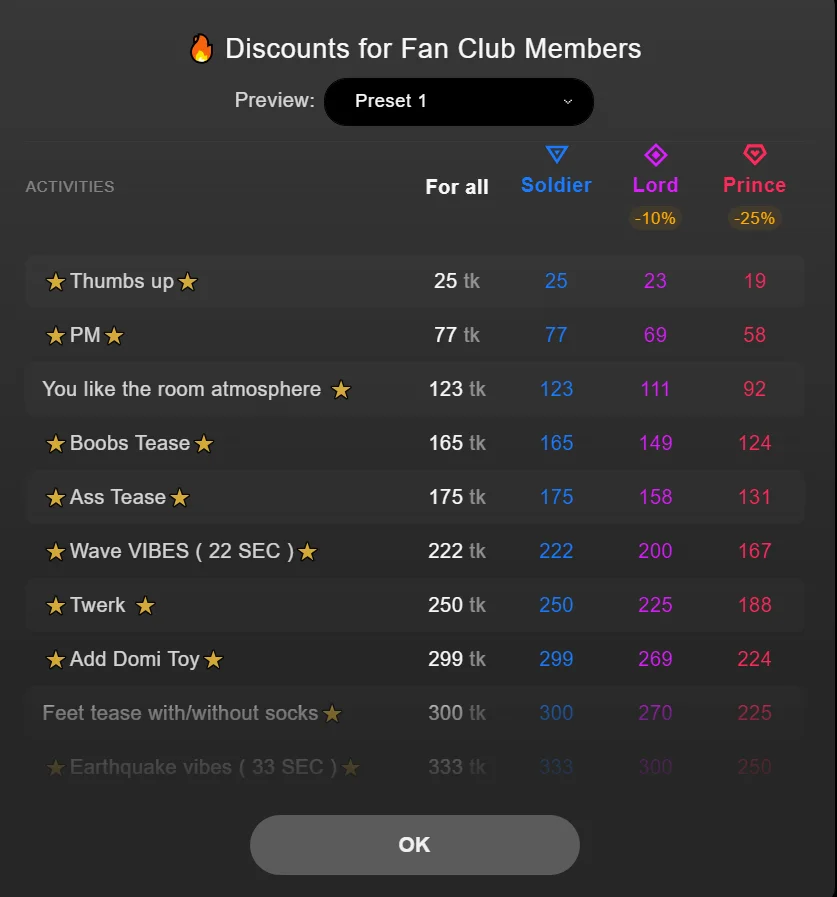
Task: Select the Lord tier column header
Action: pyautogui.click(x=655, y=185)
